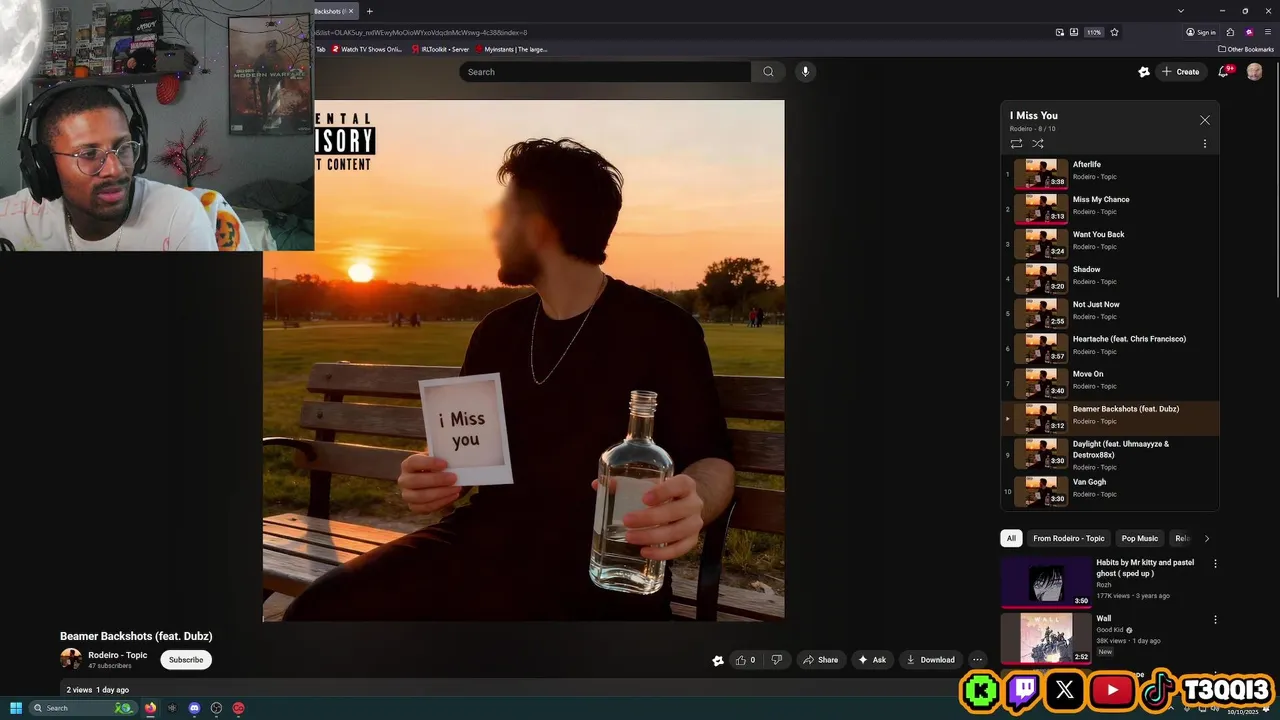The image size is (1280, 720).
Task: Toggle loop playlist
Action: point(1016,144)
